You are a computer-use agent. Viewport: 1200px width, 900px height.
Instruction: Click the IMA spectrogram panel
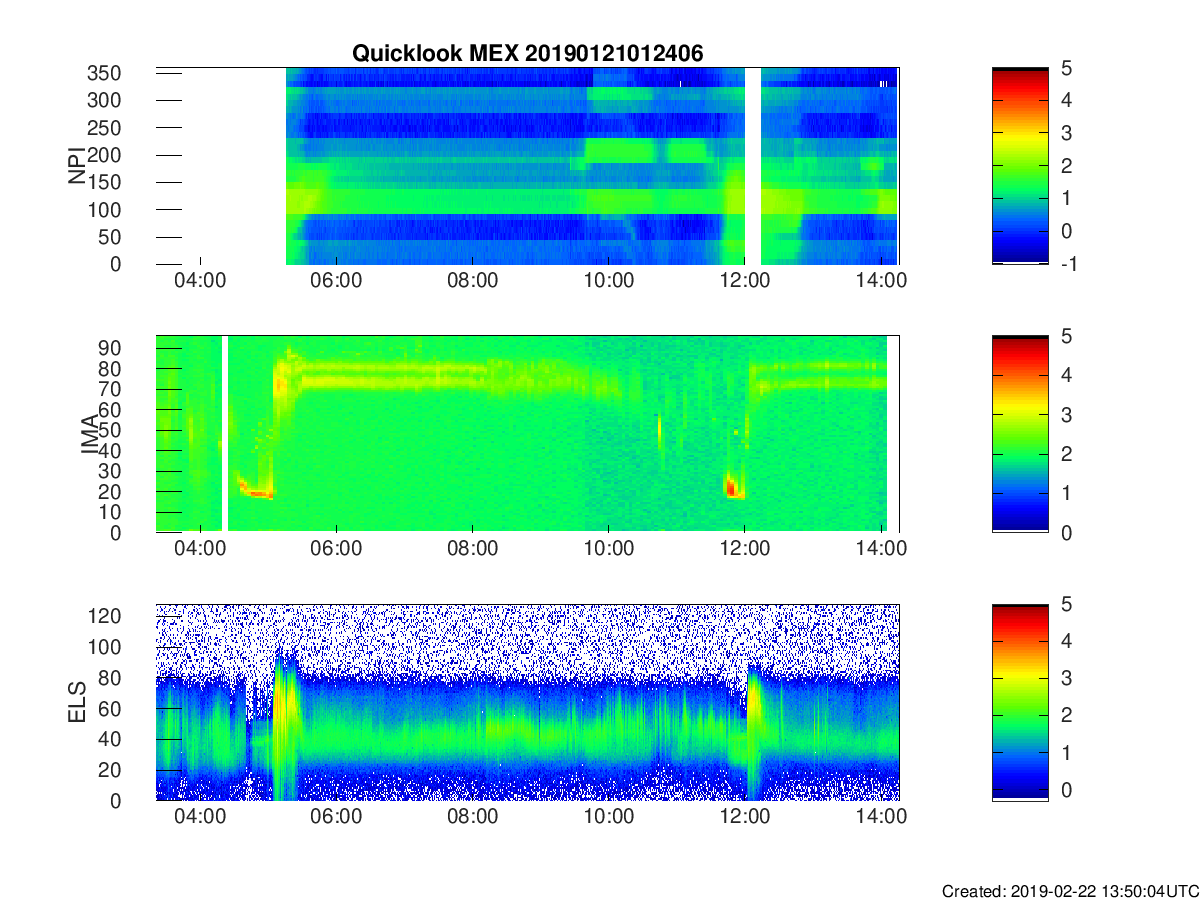point(527,434)
